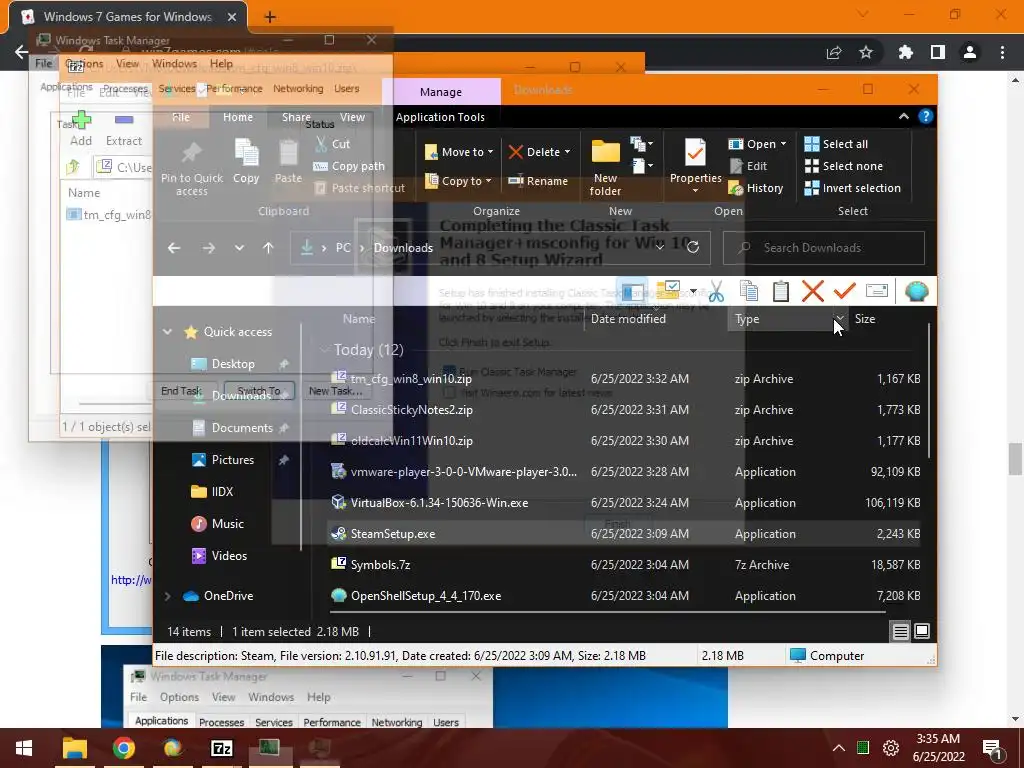Click the scissors Cut icon in Explorer's lower toolbar
The height and width of the screenshot is (768, 1024).
coord(716,291)
